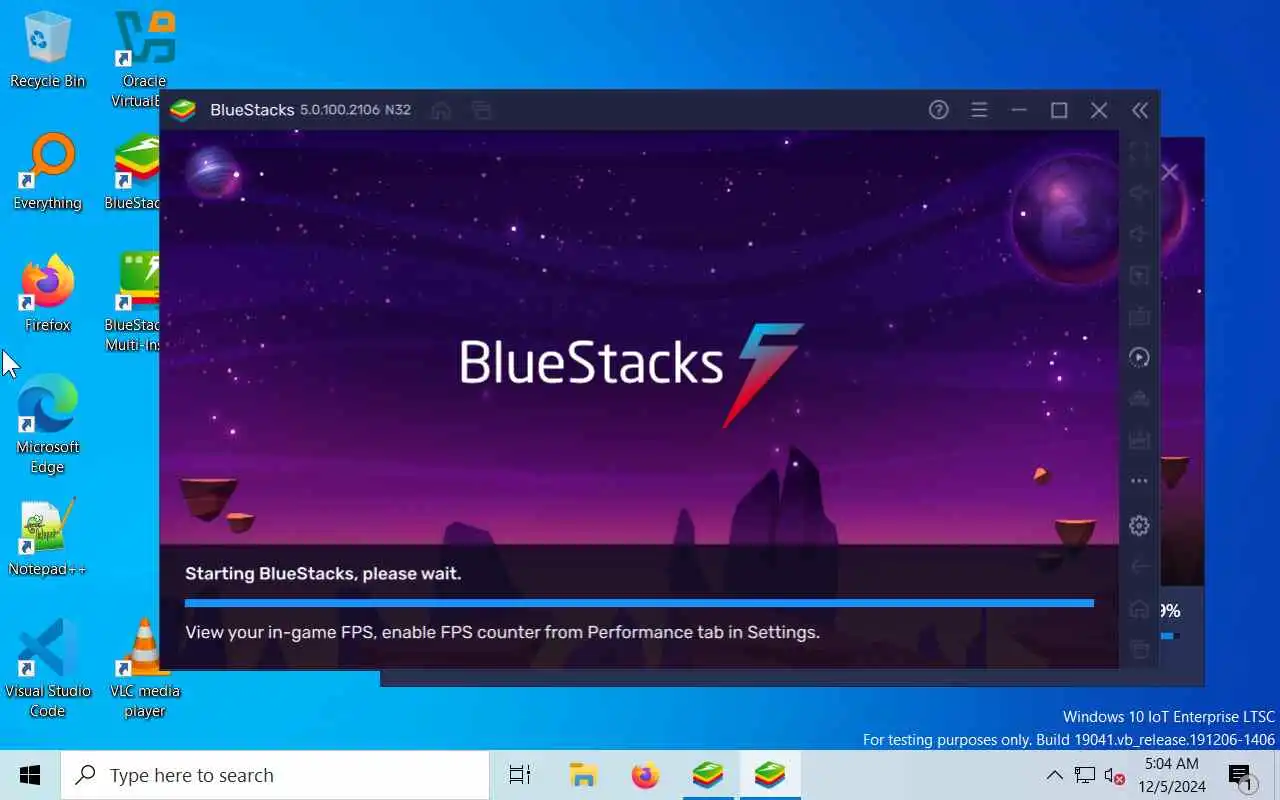Click the network icon in system tray
The image size is (1280, 800).
point(1084,775)
